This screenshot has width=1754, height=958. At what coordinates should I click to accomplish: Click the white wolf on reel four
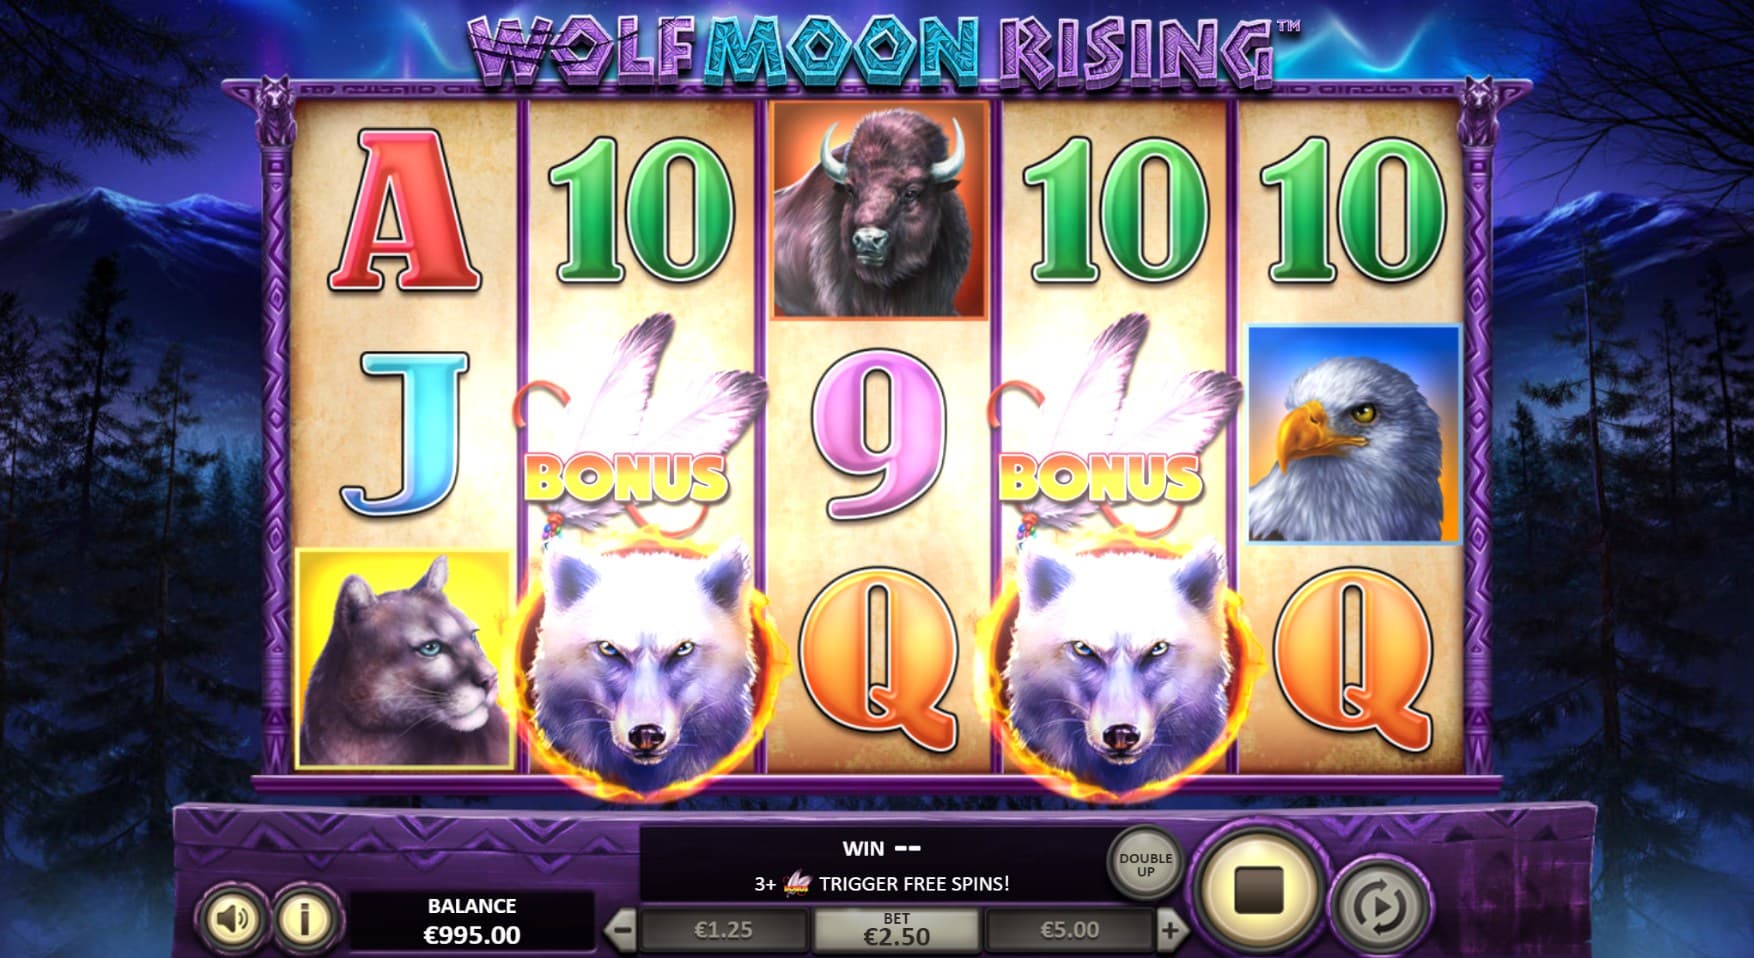coord(1115,665)
